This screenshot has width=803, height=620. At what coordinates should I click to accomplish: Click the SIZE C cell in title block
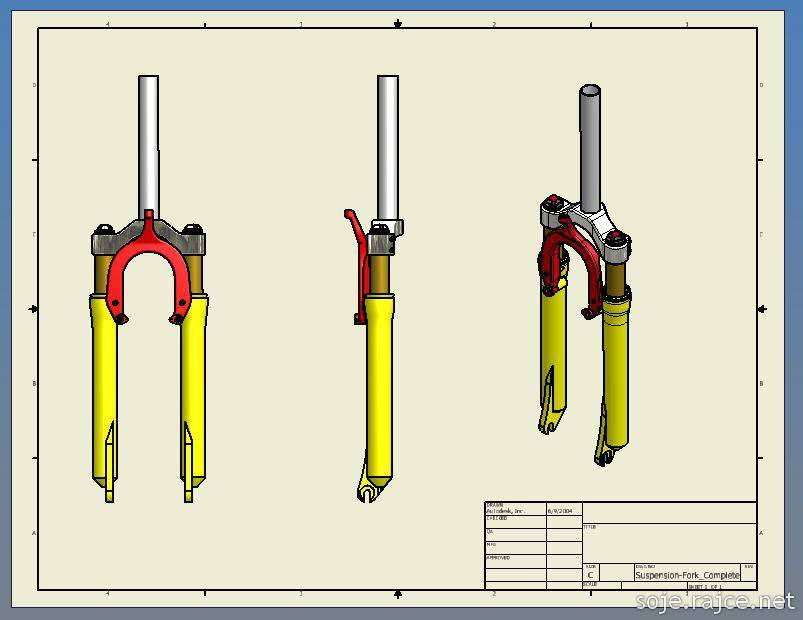pos(591,574)
